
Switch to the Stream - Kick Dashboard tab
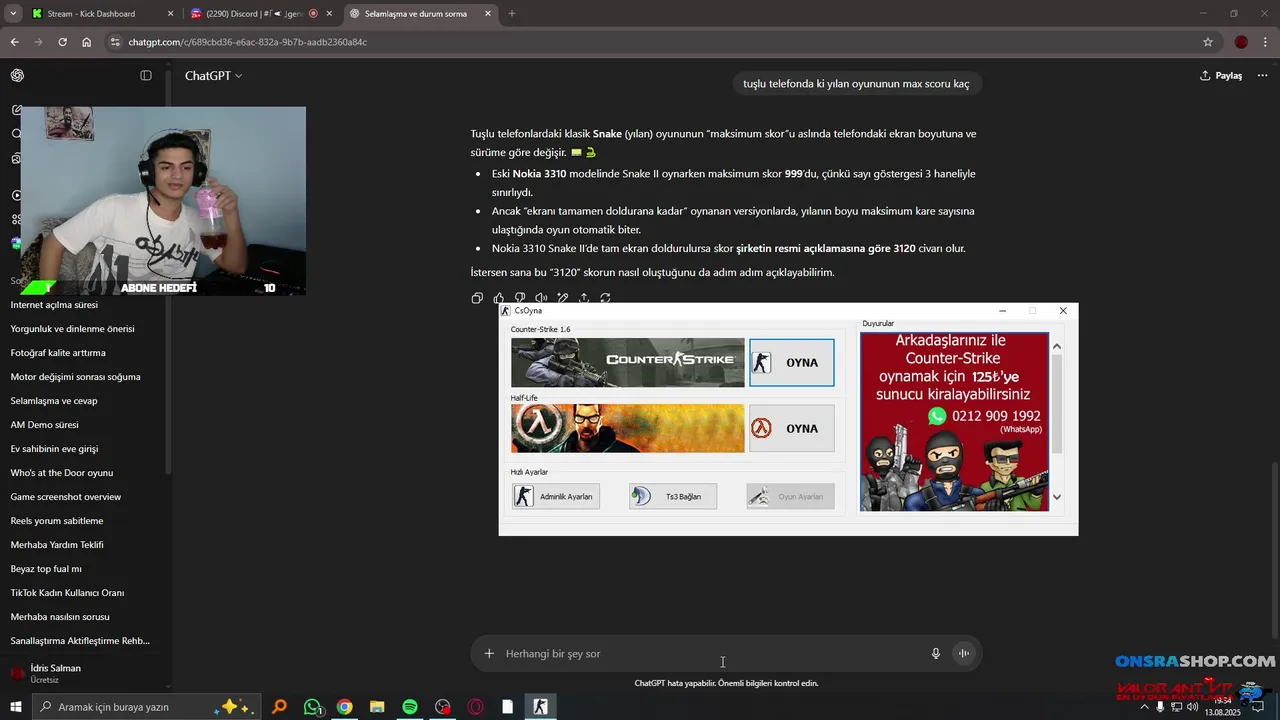[102, 14]
